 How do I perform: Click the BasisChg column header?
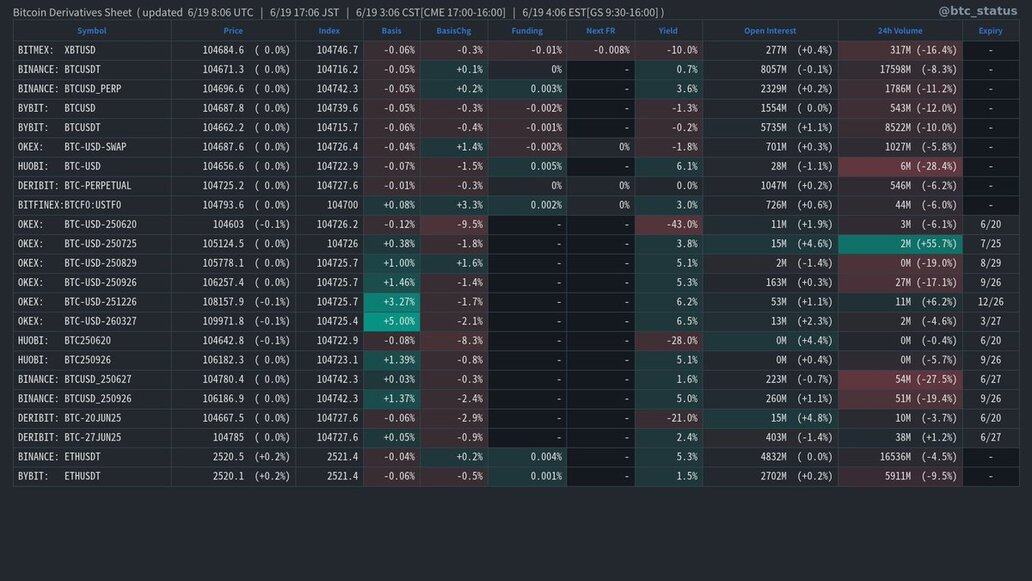click(454, 31)
